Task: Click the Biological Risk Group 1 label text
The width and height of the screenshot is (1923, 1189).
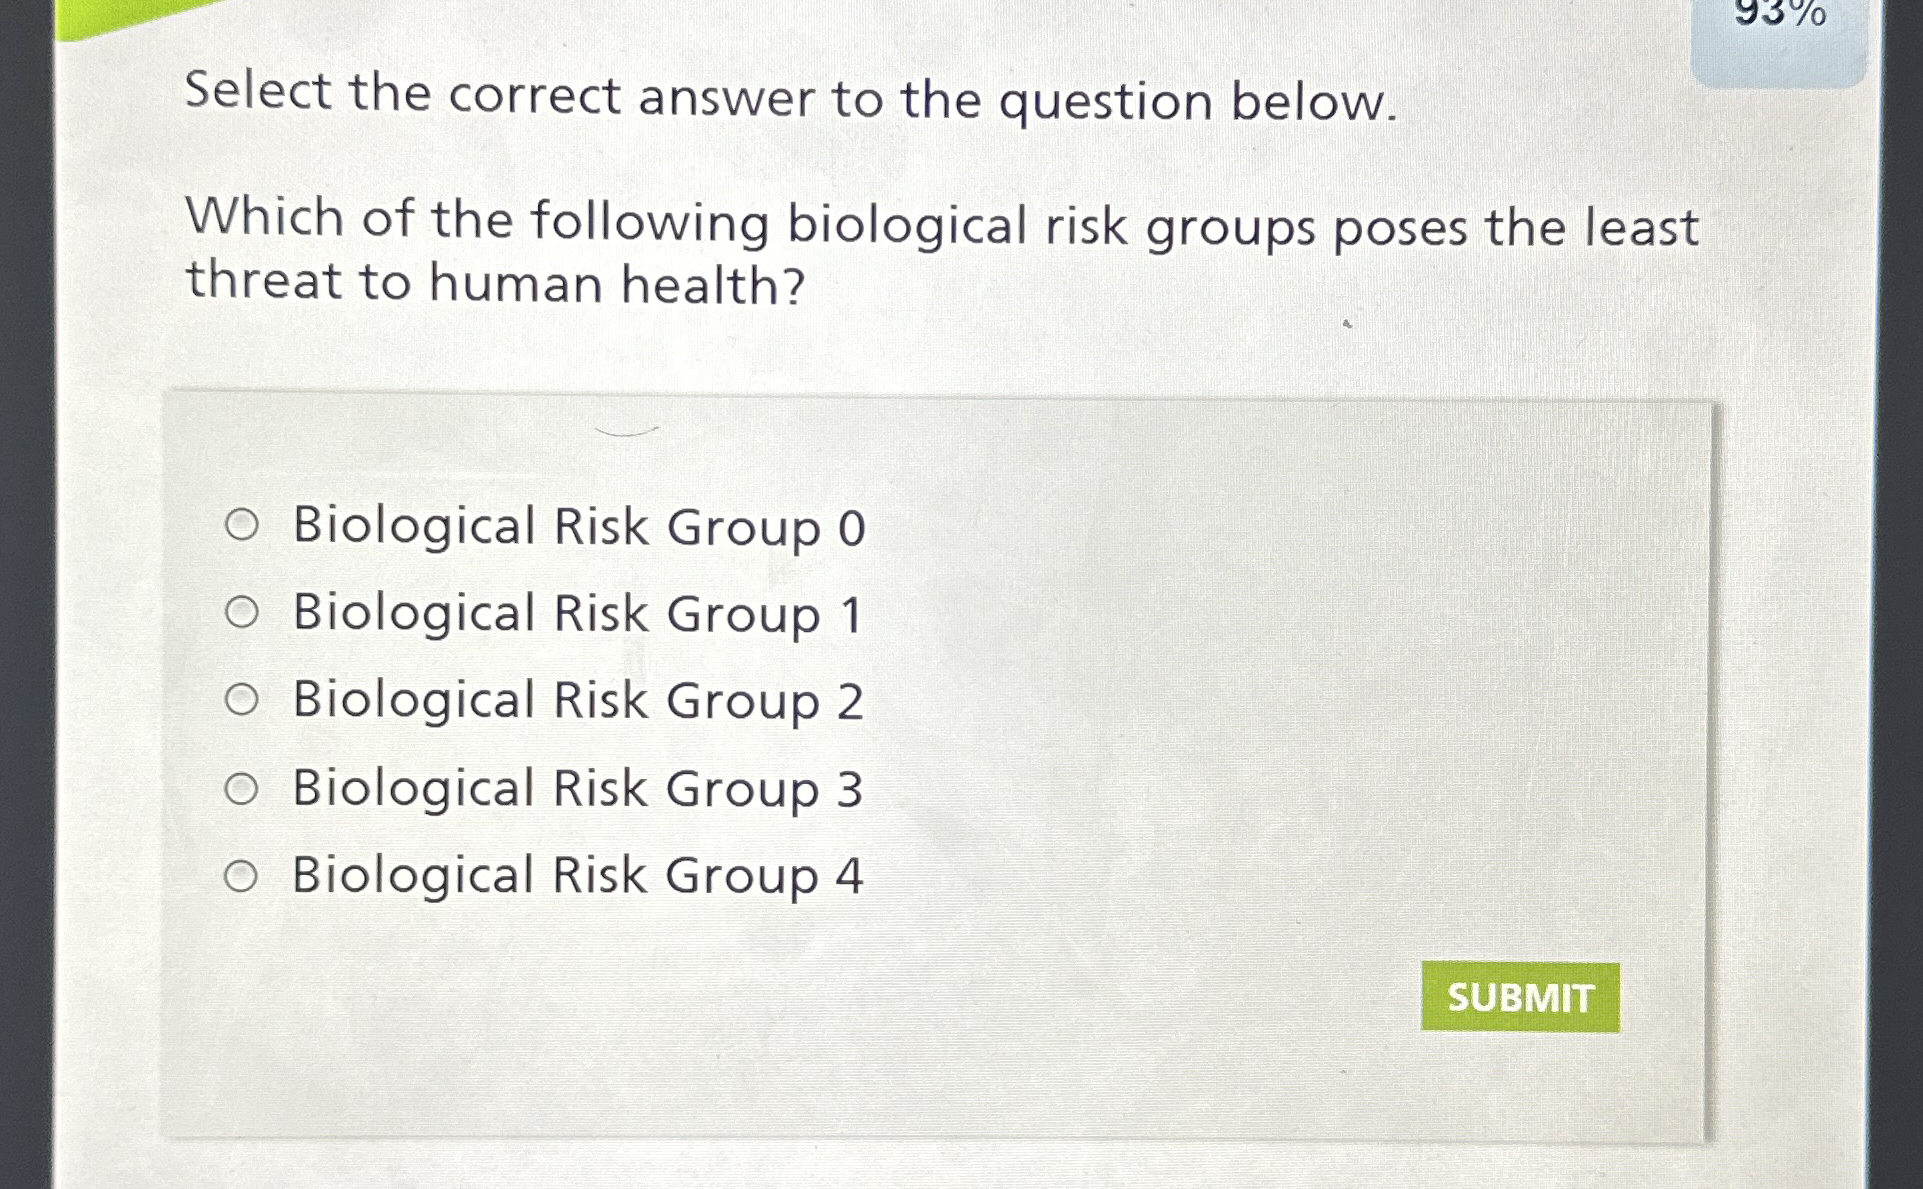Action: pos(575,614)
